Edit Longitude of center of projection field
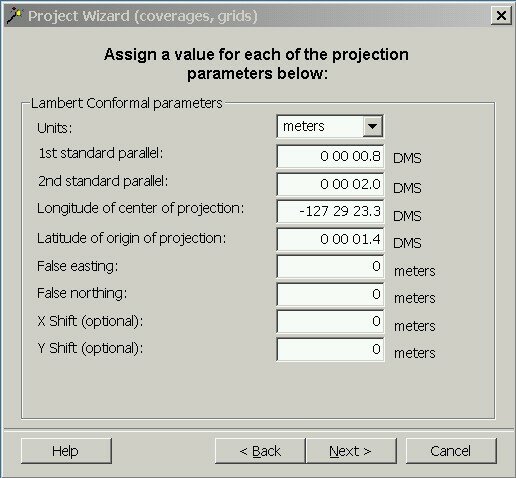This screenshot has height=478, width=516. coord(330,211)
